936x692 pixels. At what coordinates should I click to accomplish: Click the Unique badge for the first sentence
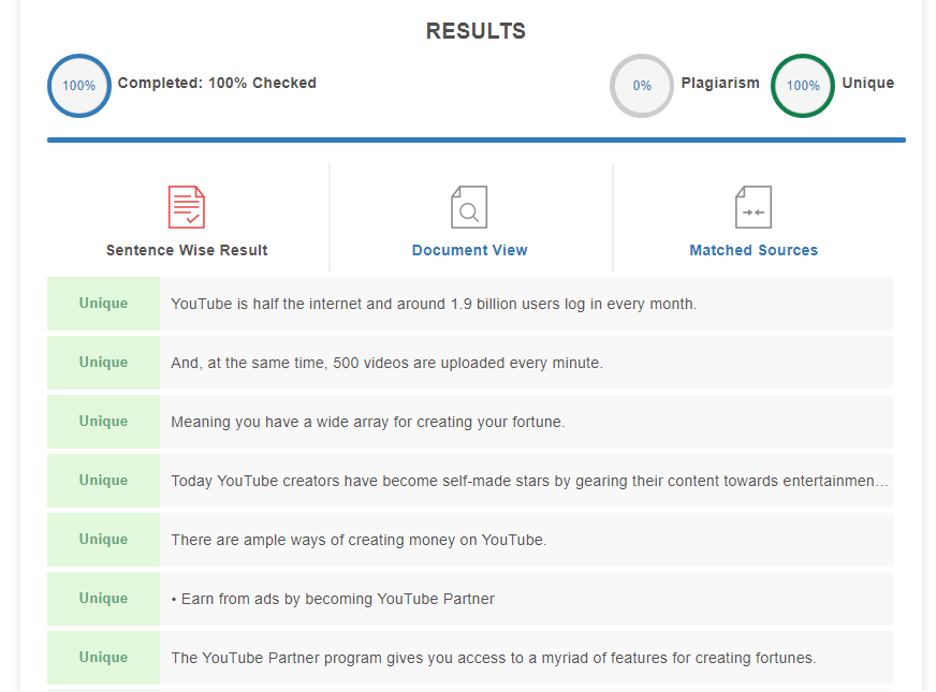click(103, 304)
